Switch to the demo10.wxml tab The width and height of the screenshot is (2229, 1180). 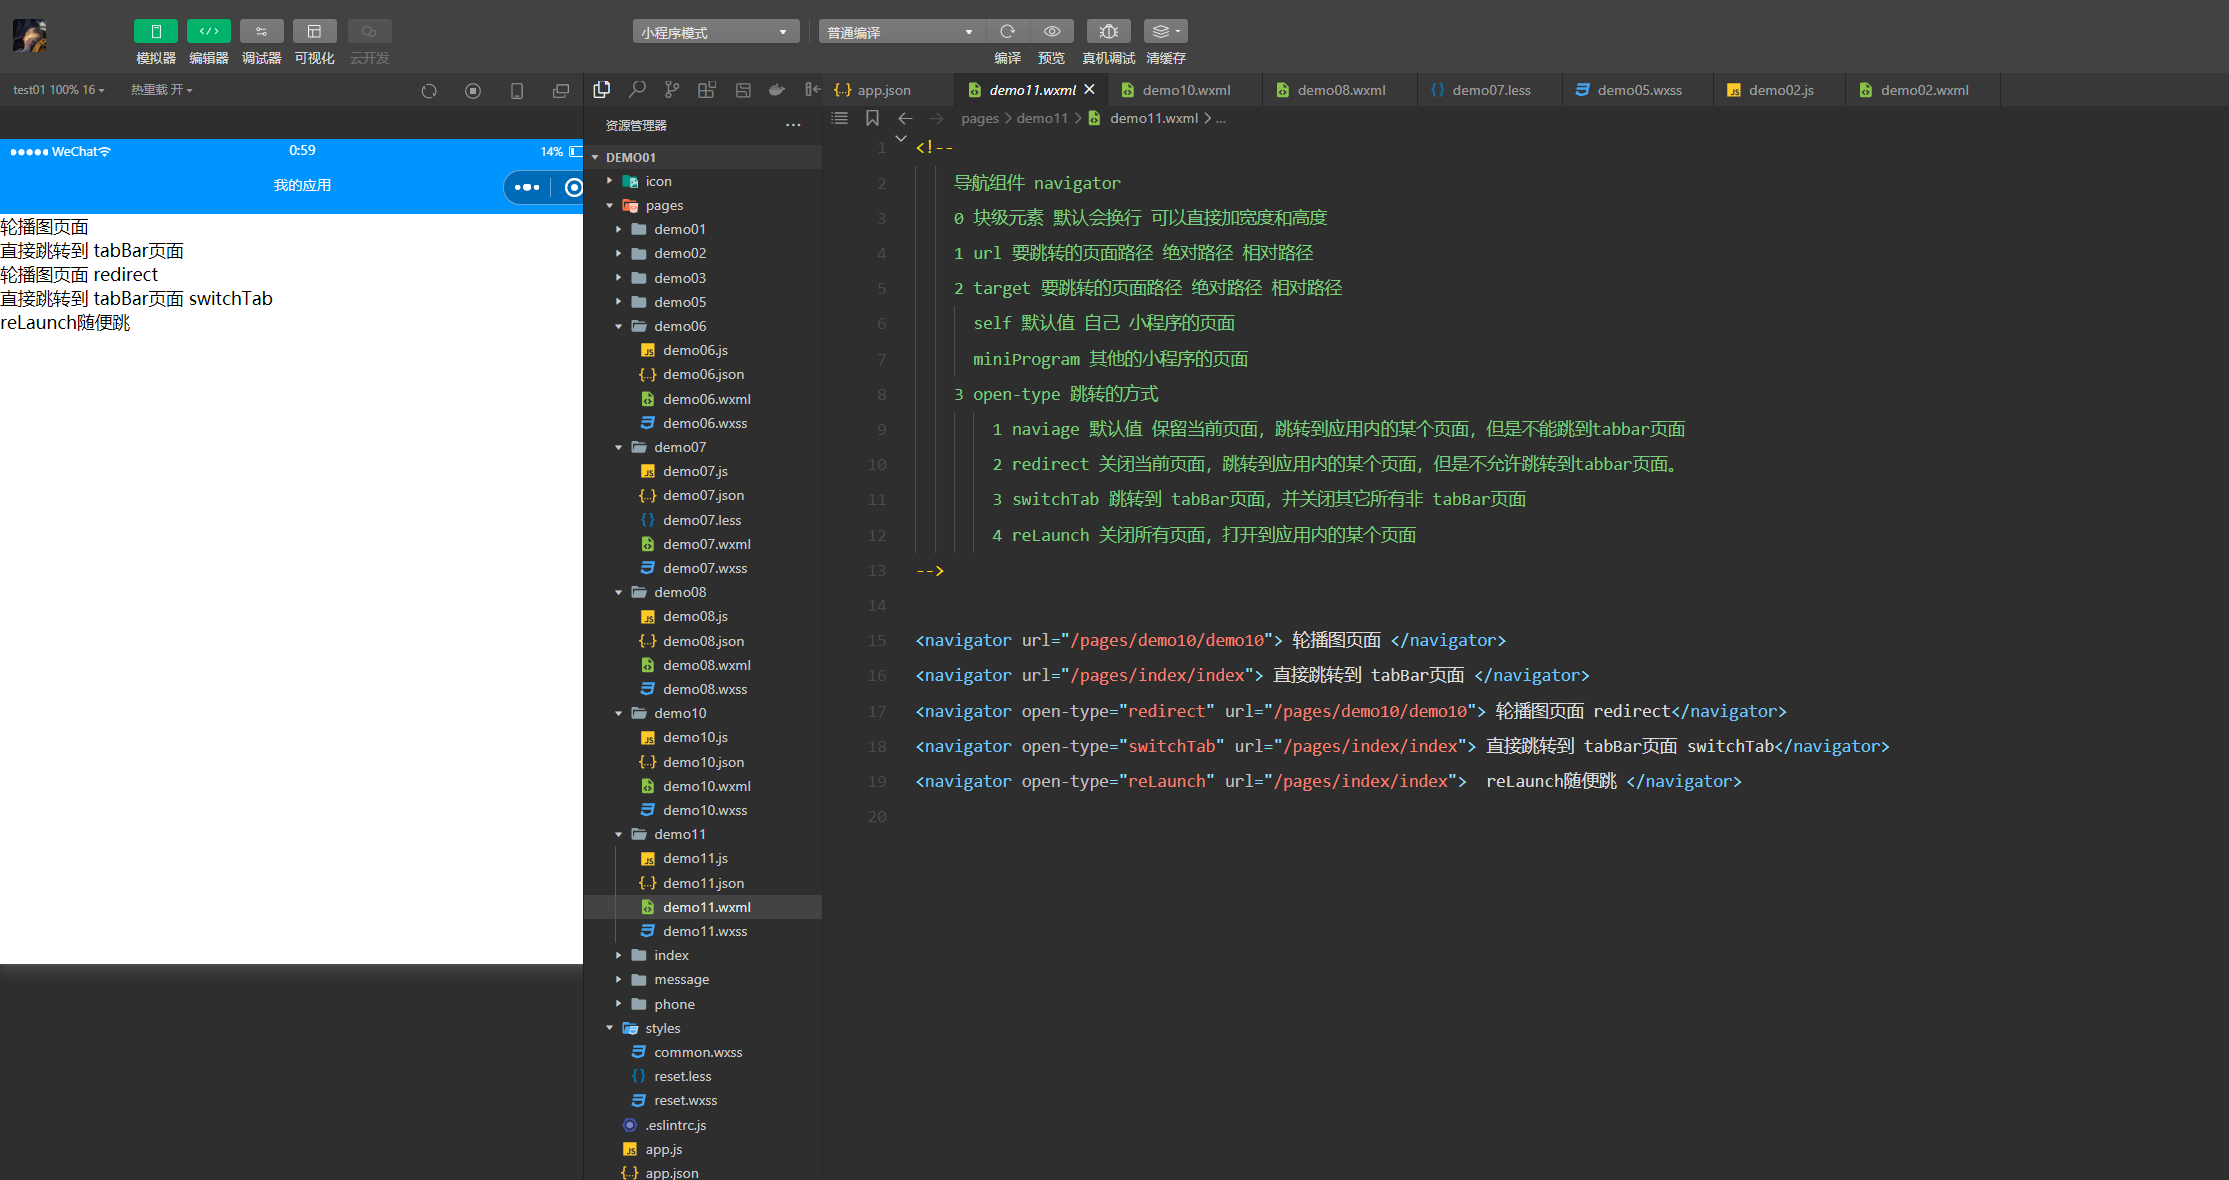(x=1186, y=90)
